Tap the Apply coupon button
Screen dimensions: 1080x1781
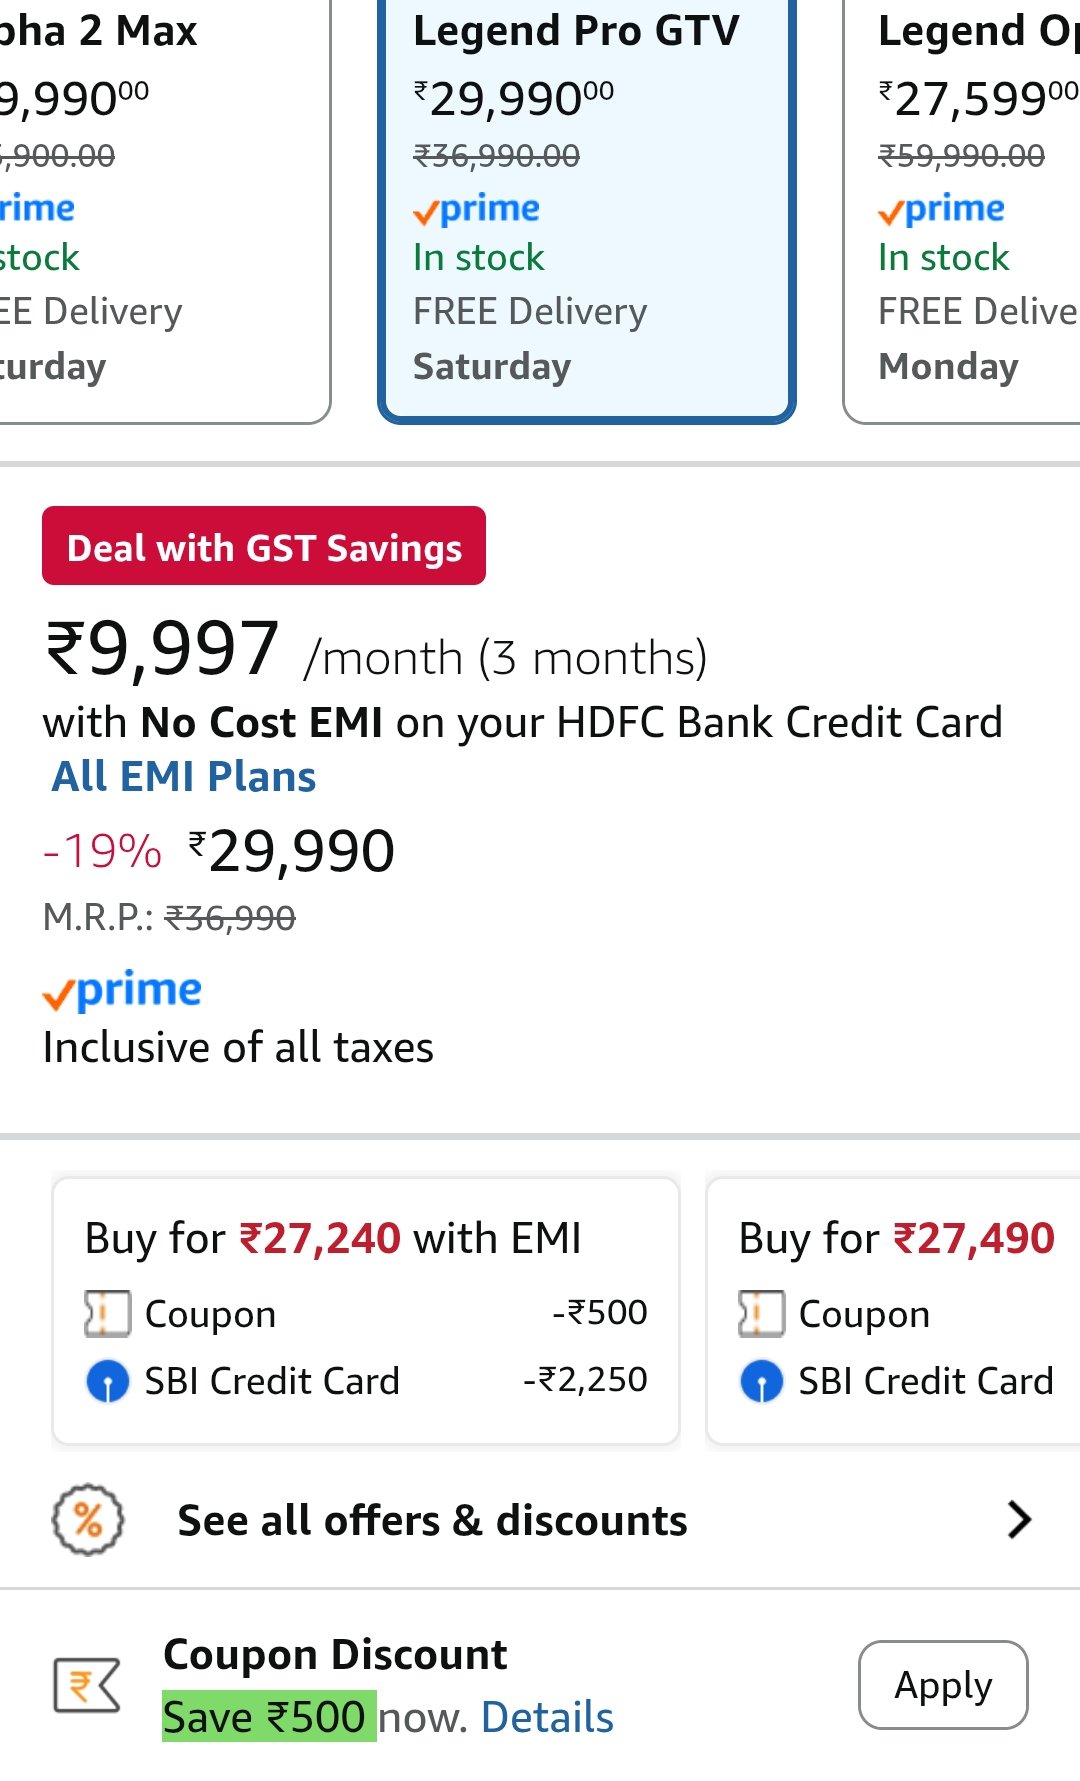[x=942, y=1685]
